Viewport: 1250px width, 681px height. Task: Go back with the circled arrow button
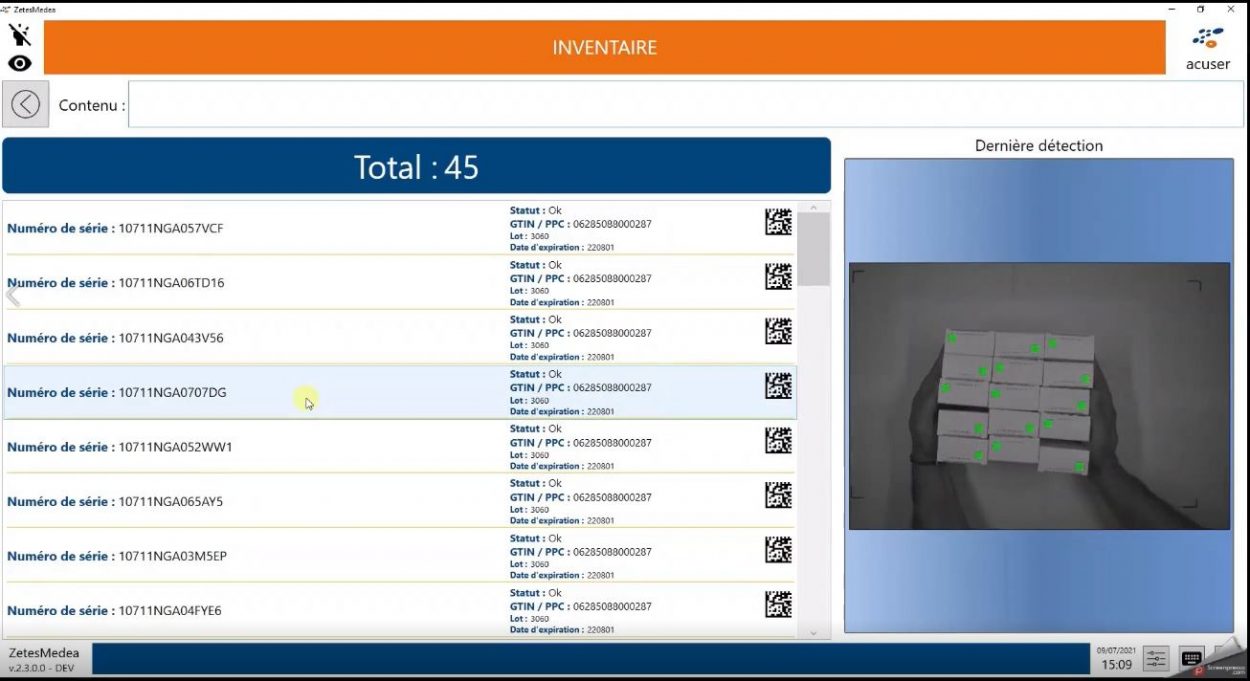tap(25, 104)
